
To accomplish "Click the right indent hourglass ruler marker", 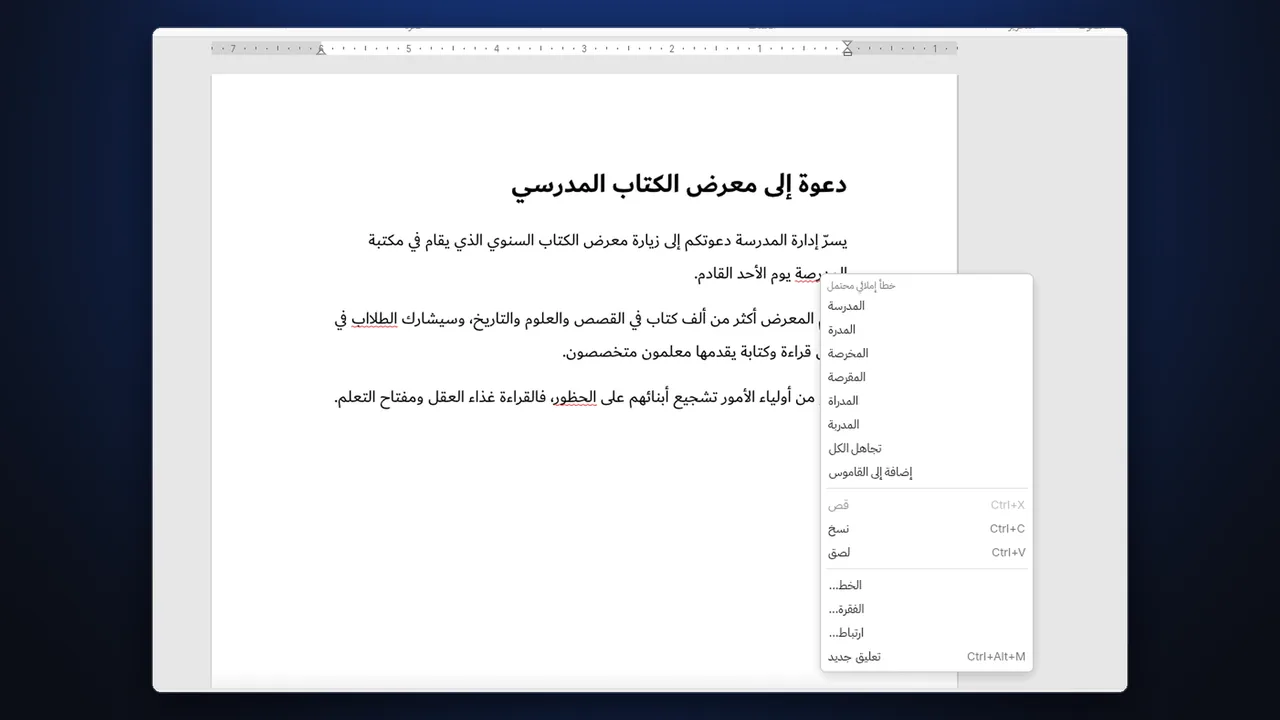I will [x=848, y=48].
